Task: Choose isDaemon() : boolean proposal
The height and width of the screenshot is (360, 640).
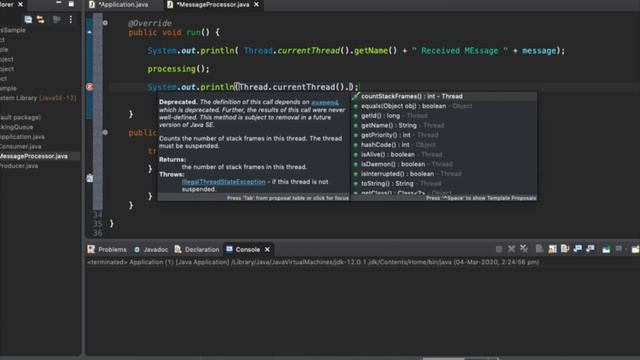Action: [444, 164]
